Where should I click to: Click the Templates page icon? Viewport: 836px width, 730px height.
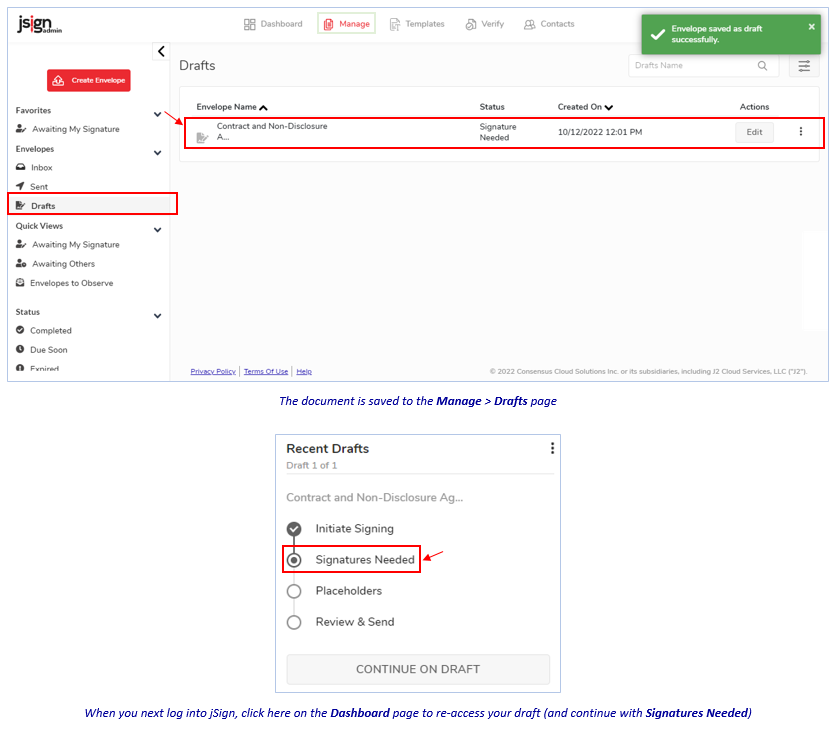[x=395, y=24]
